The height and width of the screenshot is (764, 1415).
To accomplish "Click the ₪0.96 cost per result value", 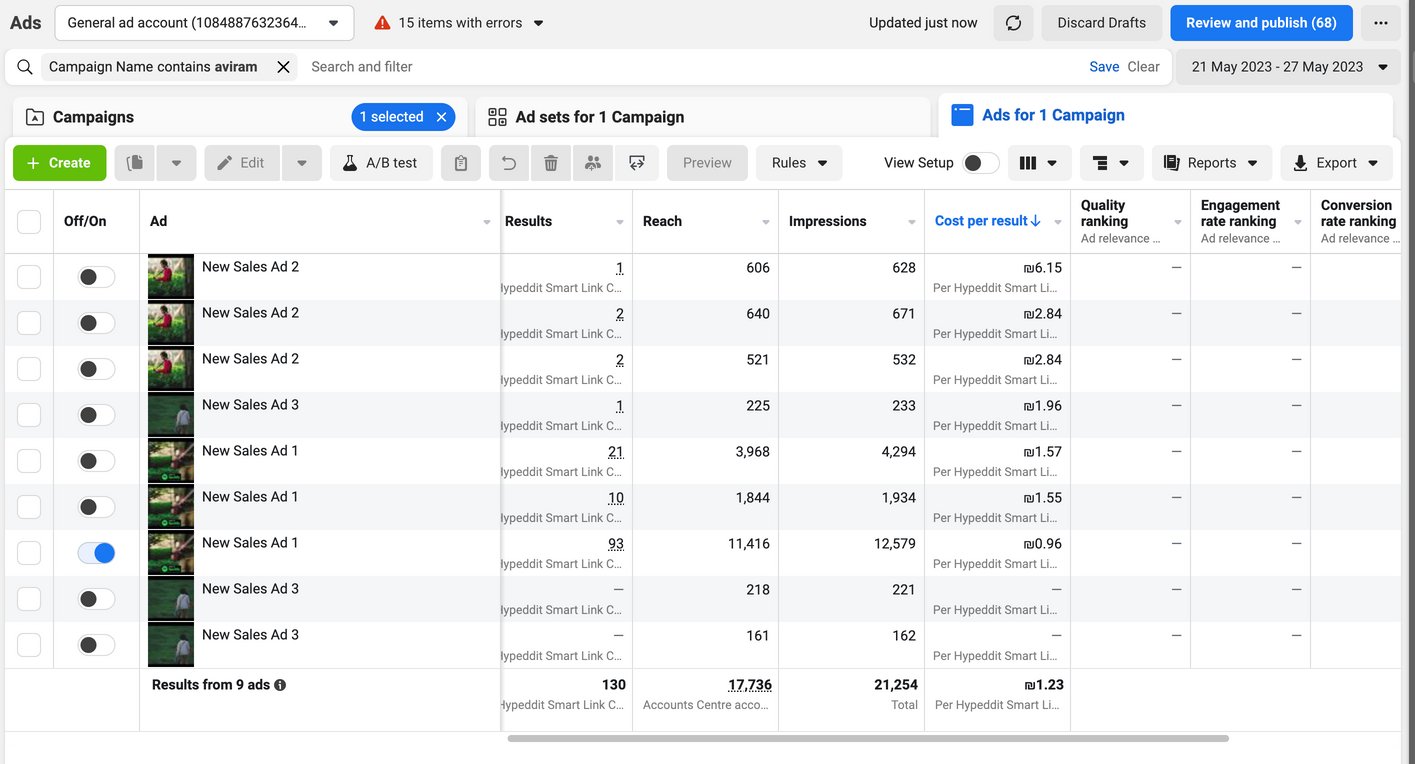I will point(1042,544).
